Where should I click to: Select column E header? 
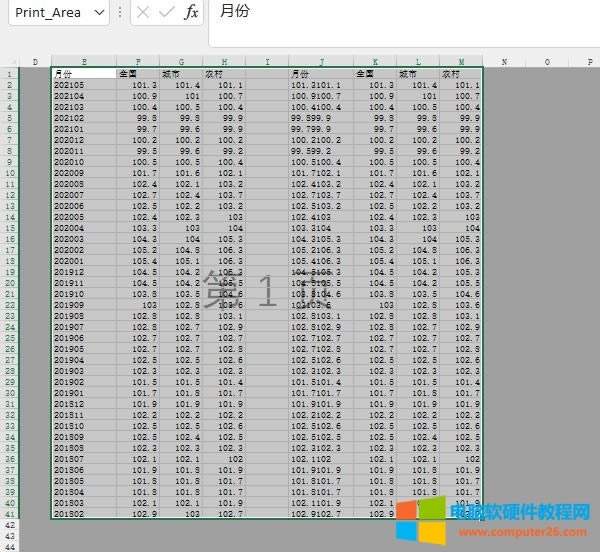pos(83,62)
